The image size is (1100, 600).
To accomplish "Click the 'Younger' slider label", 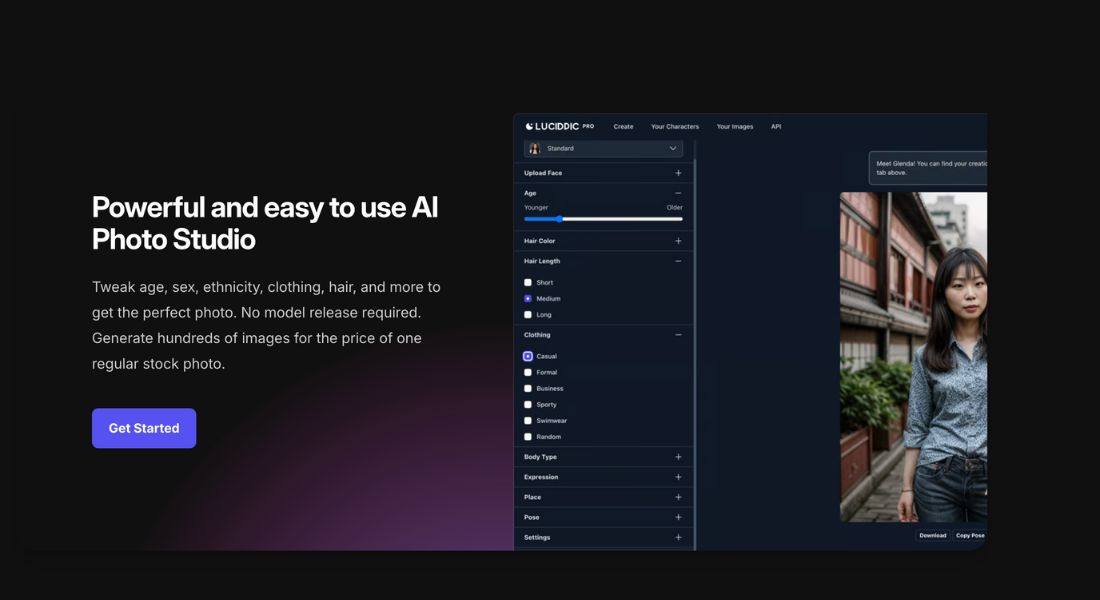I will (536, 208).
